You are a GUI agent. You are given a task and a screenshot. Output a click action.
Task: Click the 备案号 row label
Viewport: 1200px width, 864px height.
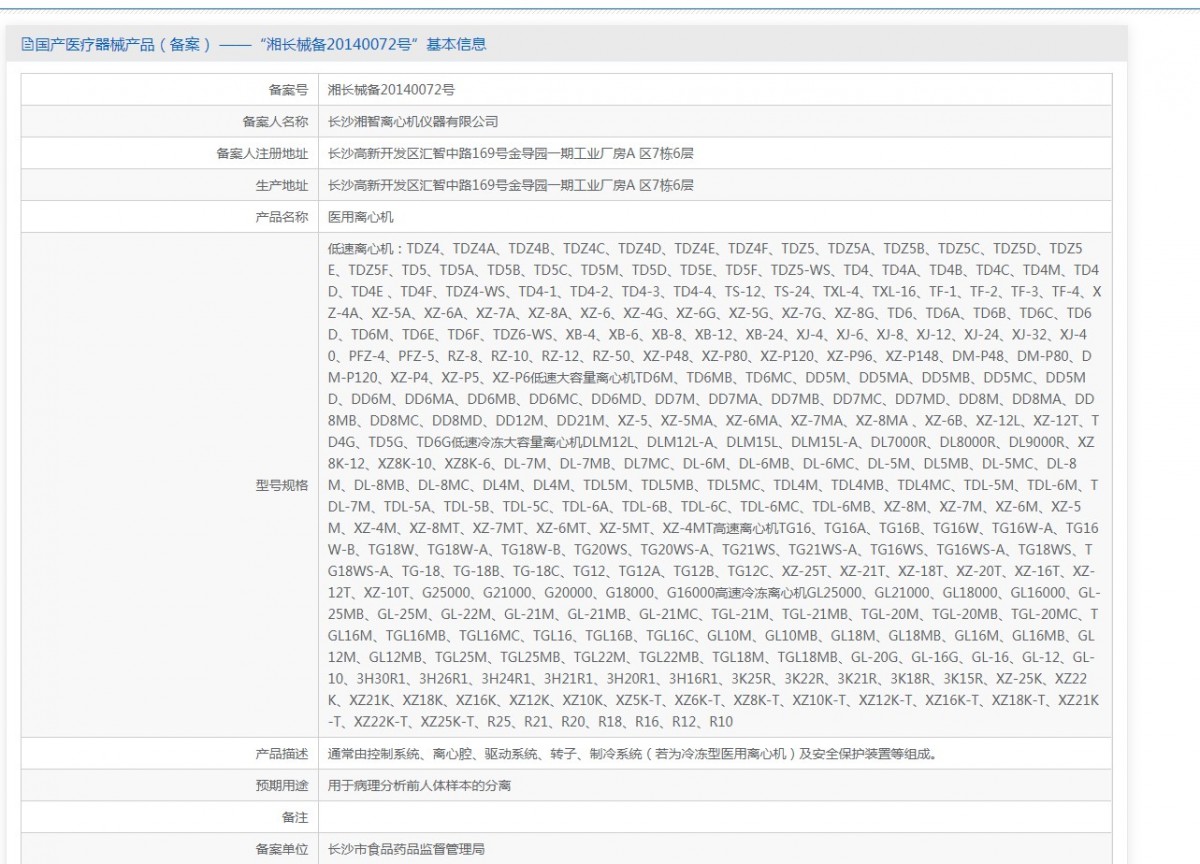(288, 90)
